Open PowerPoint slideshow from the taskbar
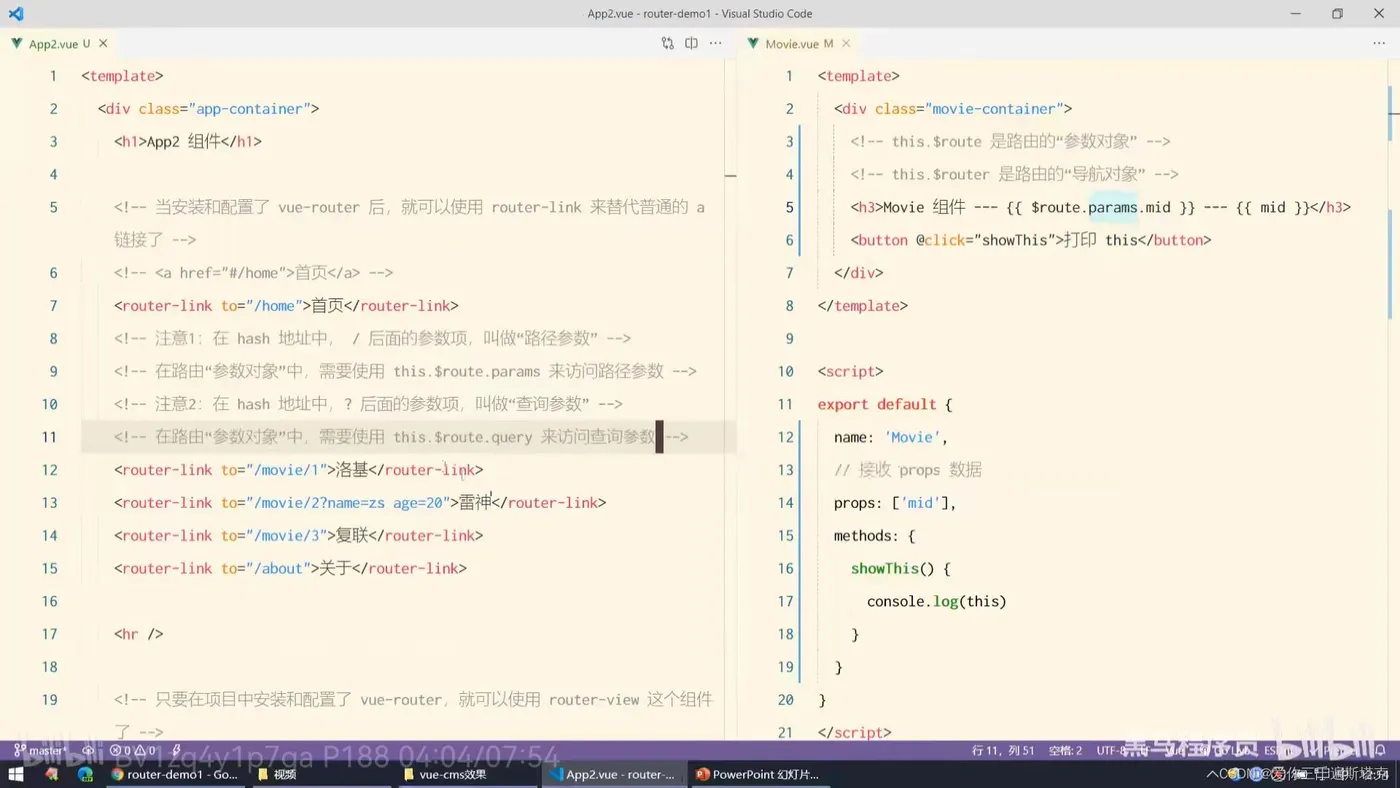1400x788 pixels. (756, 774)
